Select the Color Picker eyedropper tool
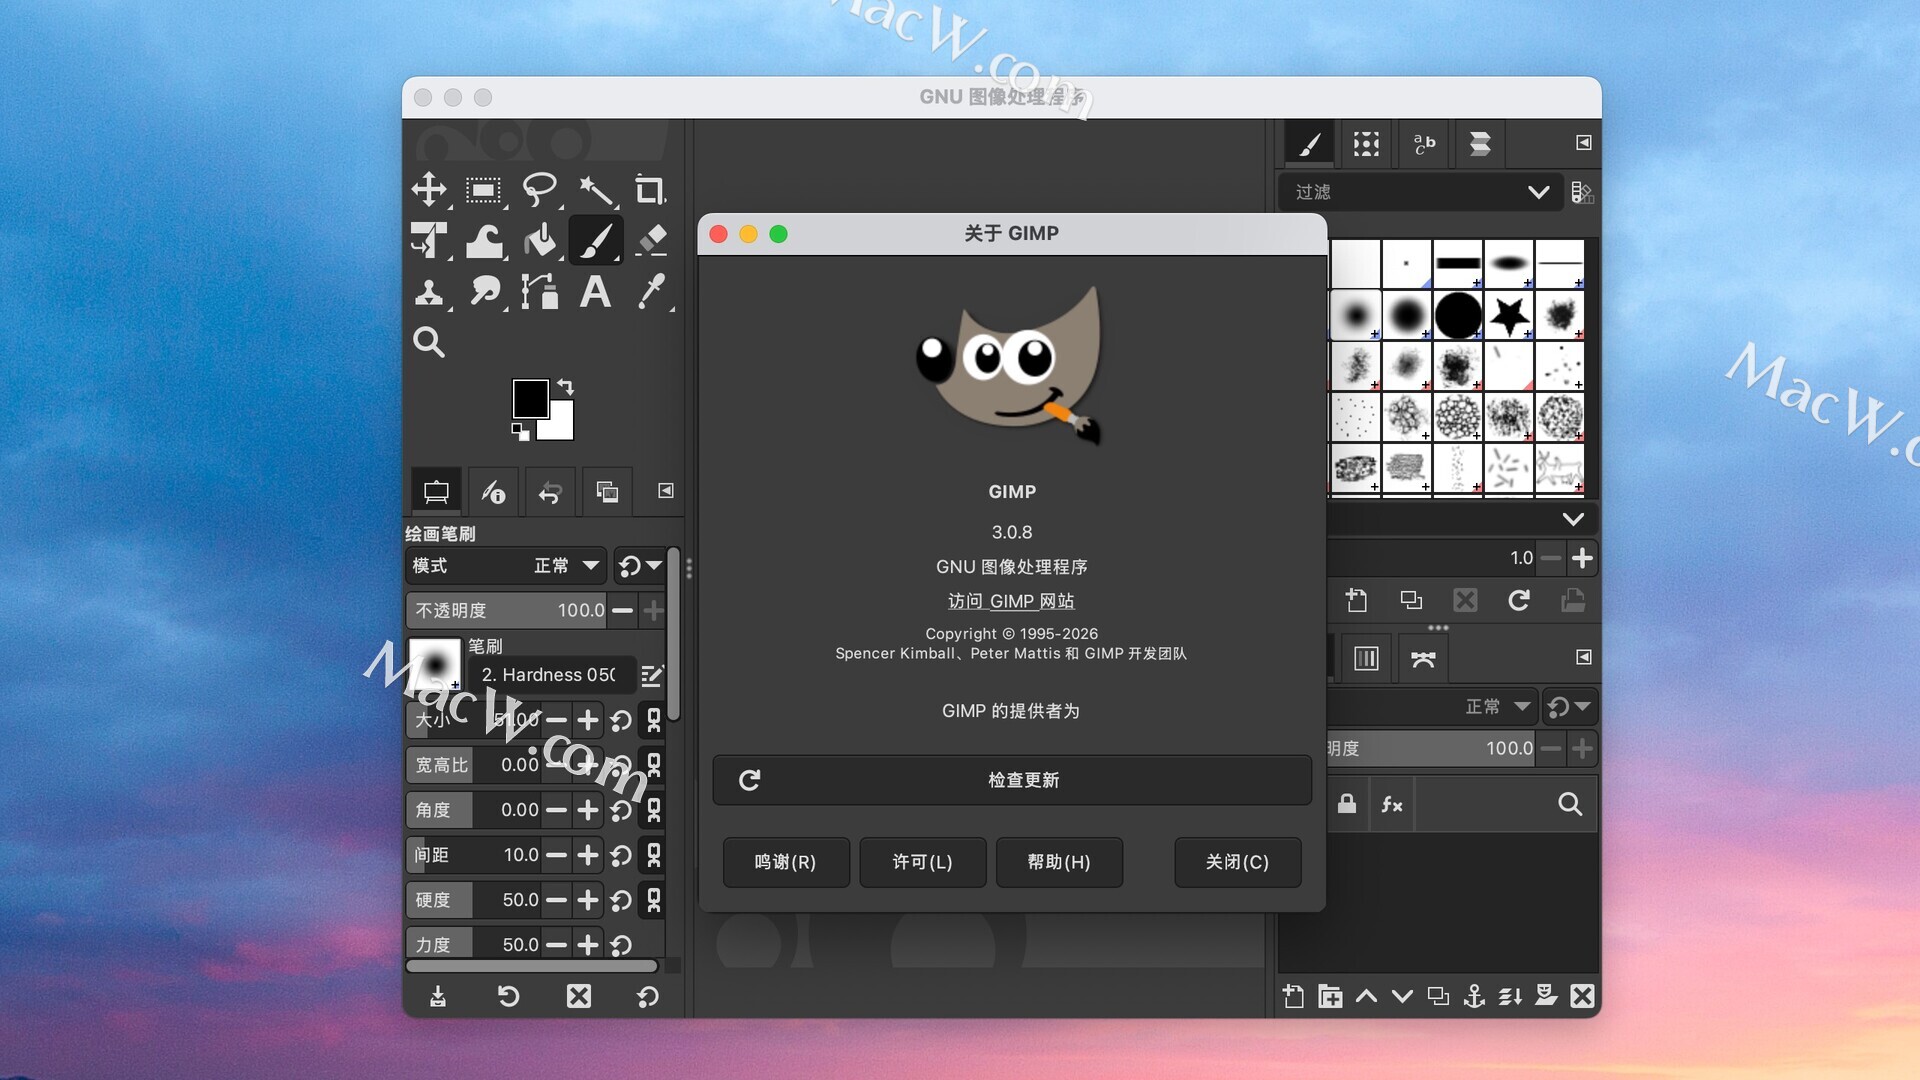This screenshot has height=1080, width=1920. point(651,292)
